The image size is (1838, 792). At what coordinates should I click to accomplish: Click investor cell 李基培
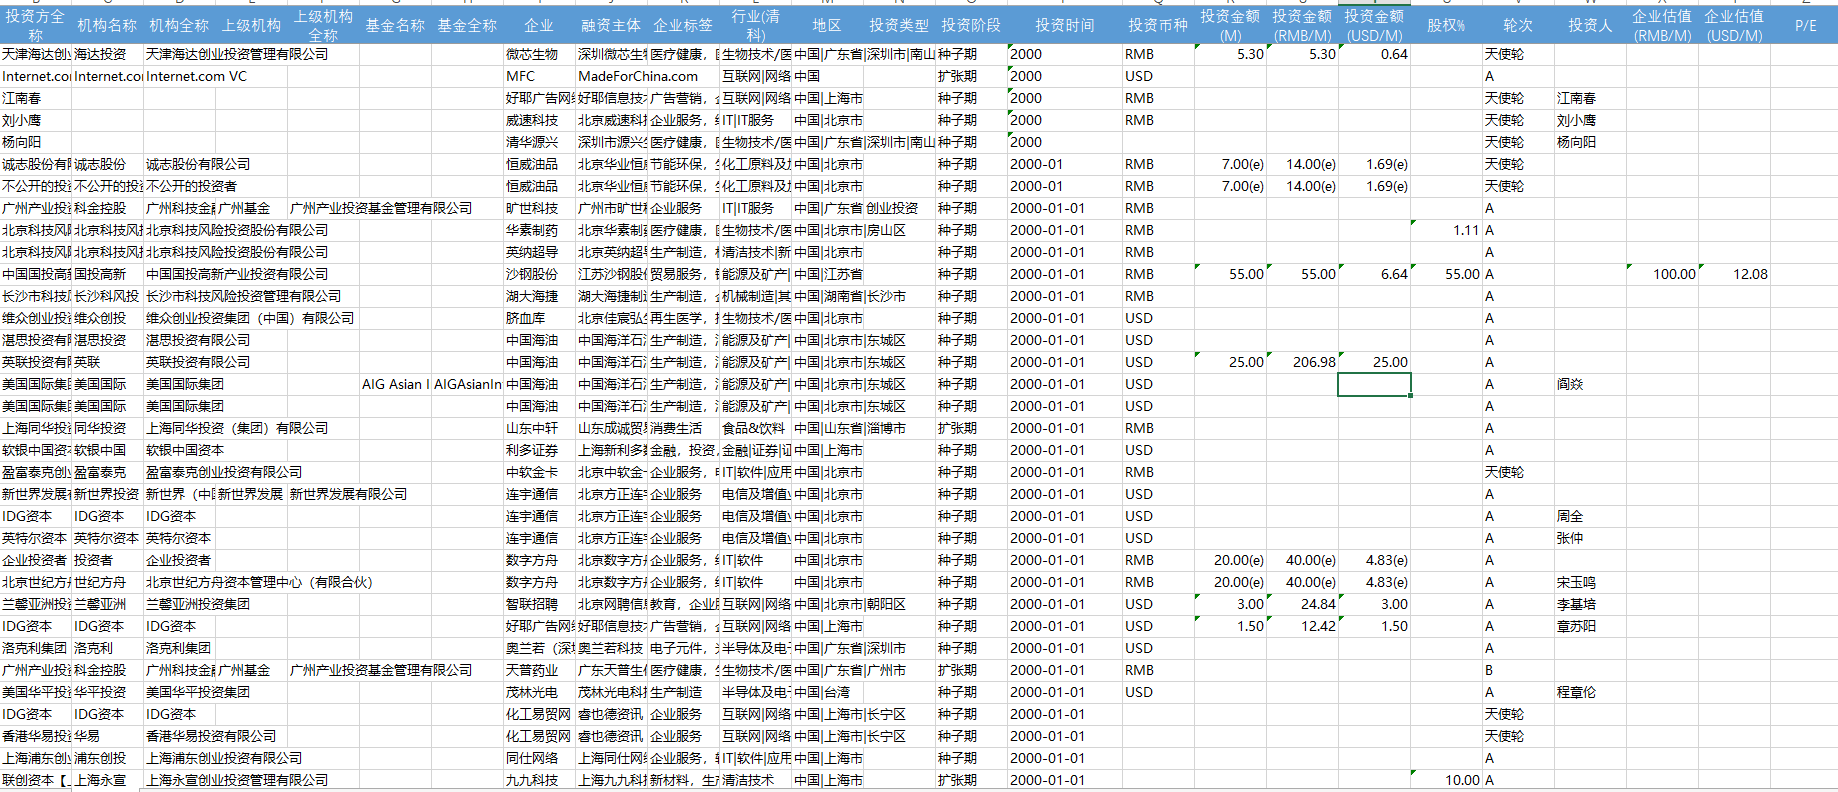(1590, 604)
